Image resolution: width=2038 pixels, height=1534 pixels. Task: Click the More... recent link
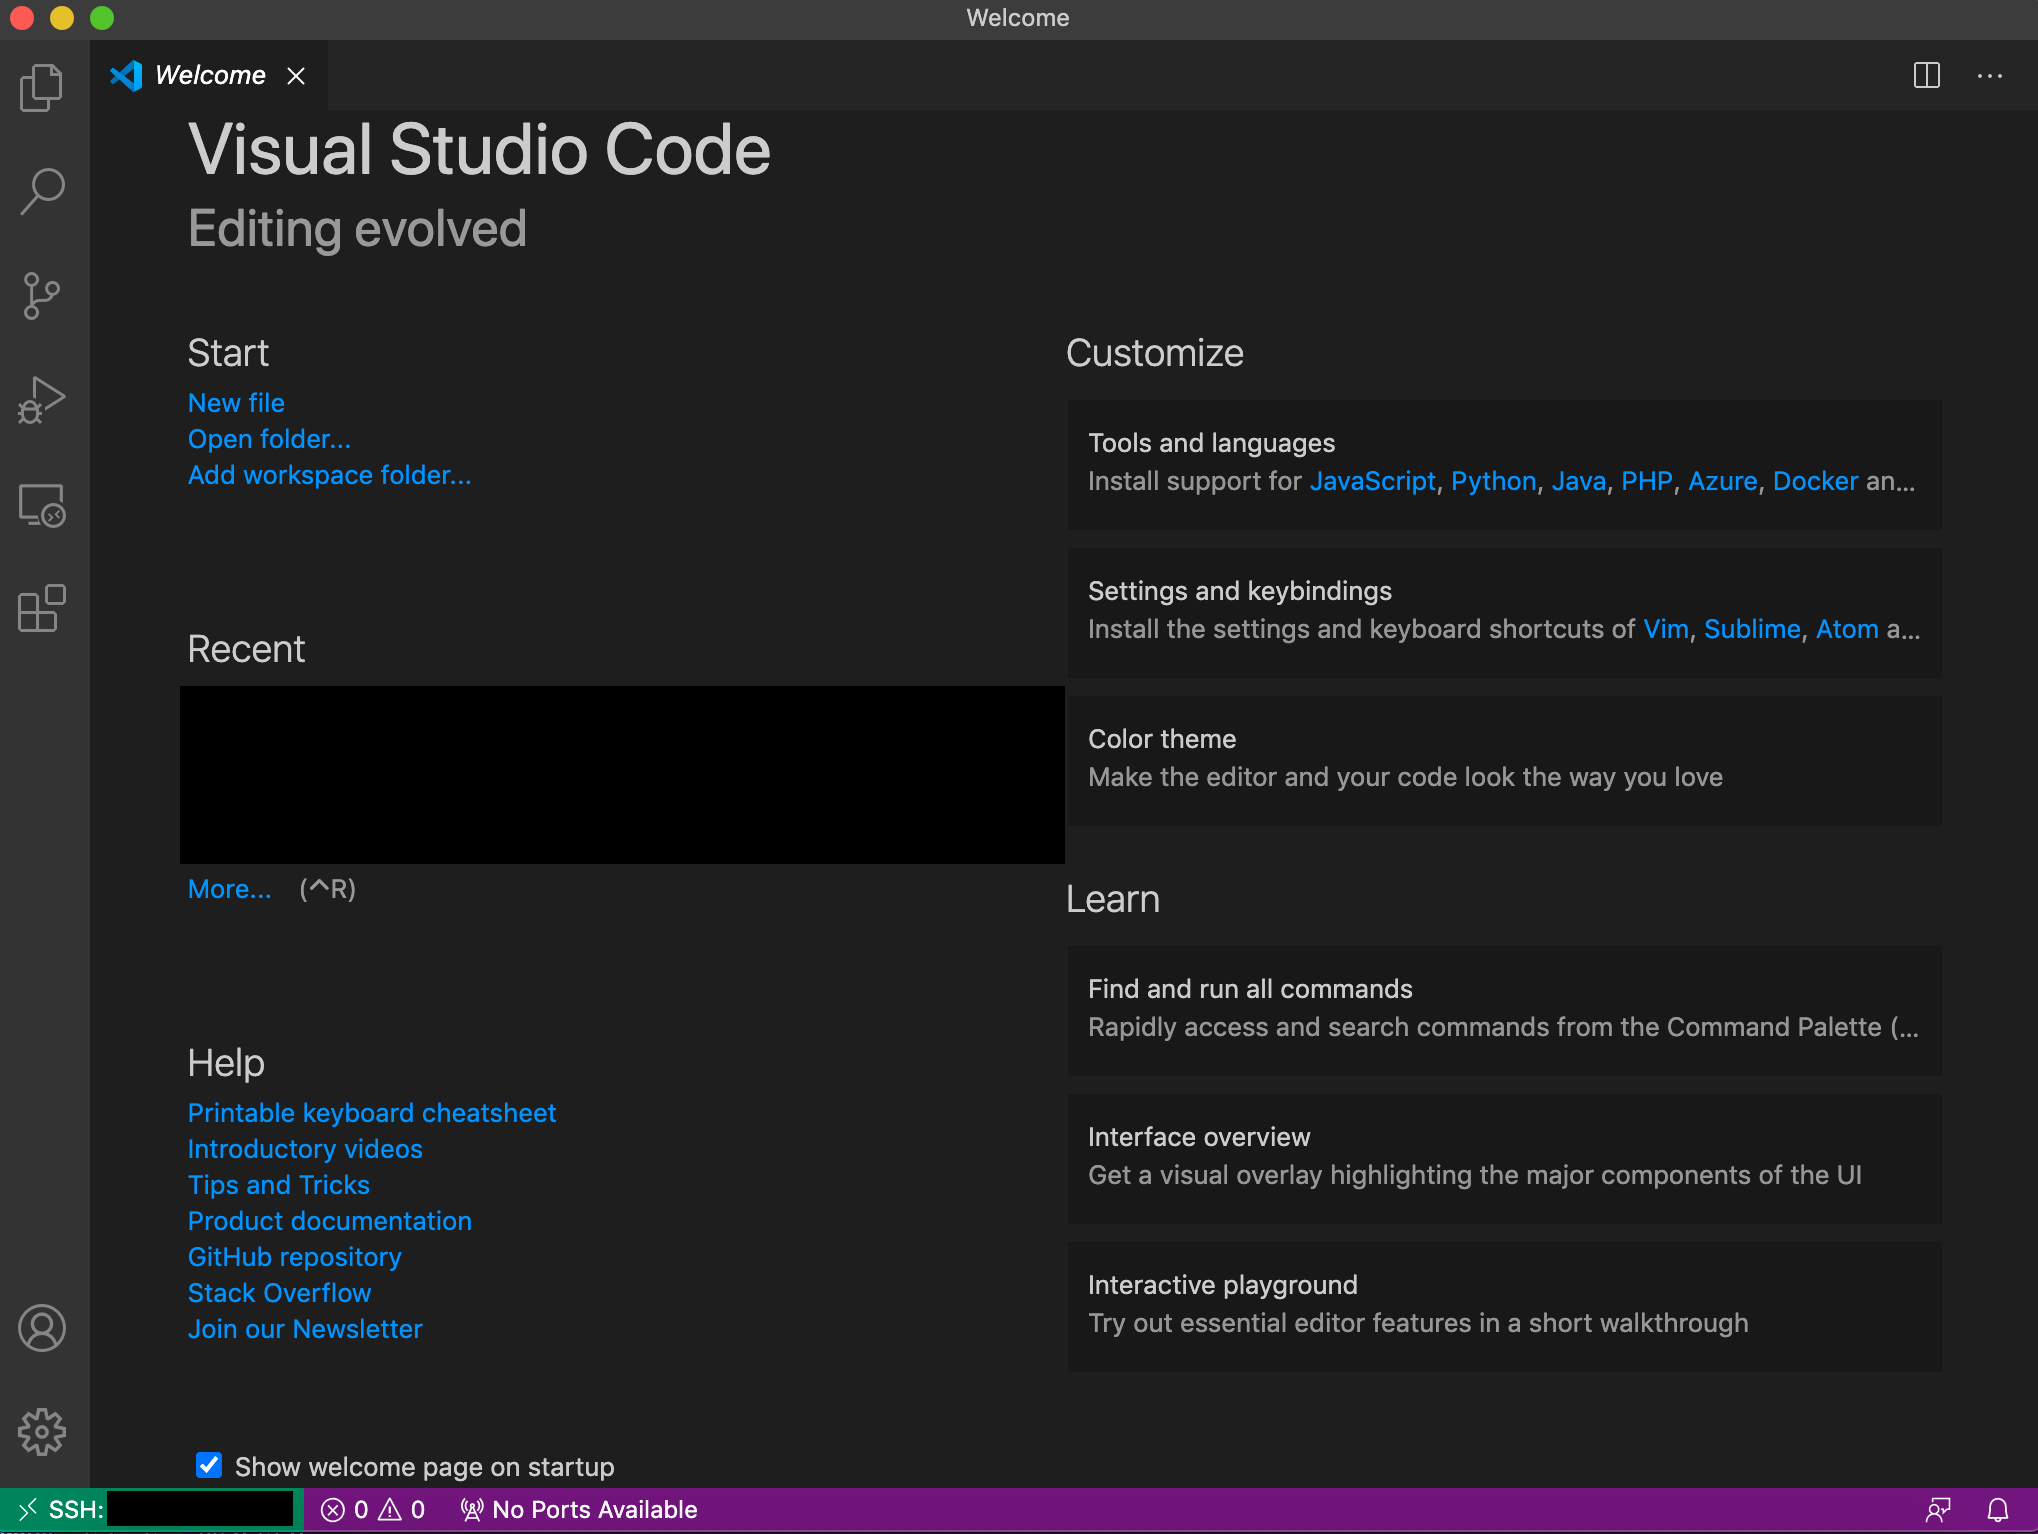tap(229, 889)
